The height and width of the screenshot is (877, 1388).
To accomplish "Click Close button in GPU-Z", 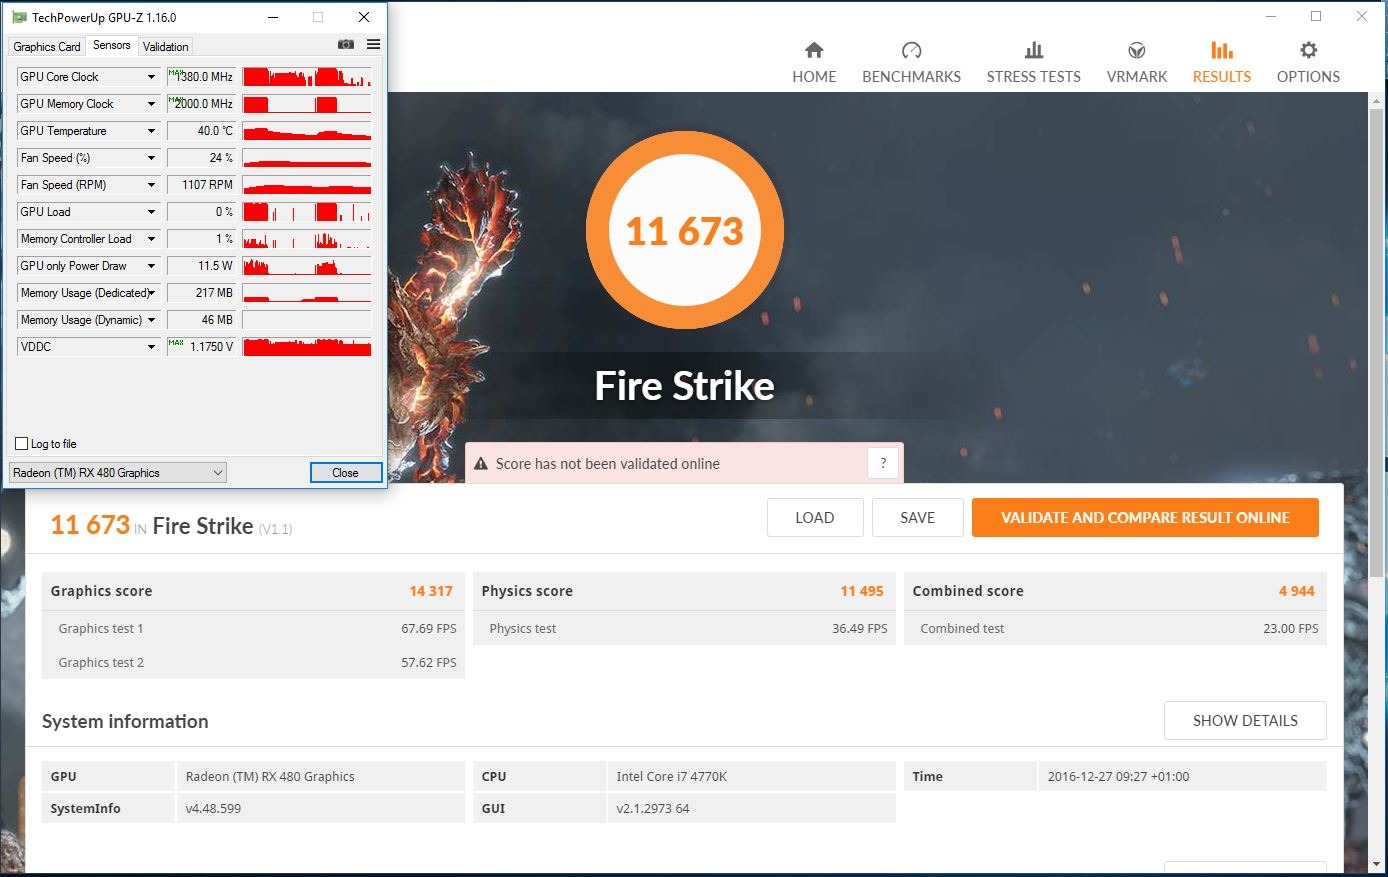I will tap(345, 473).
